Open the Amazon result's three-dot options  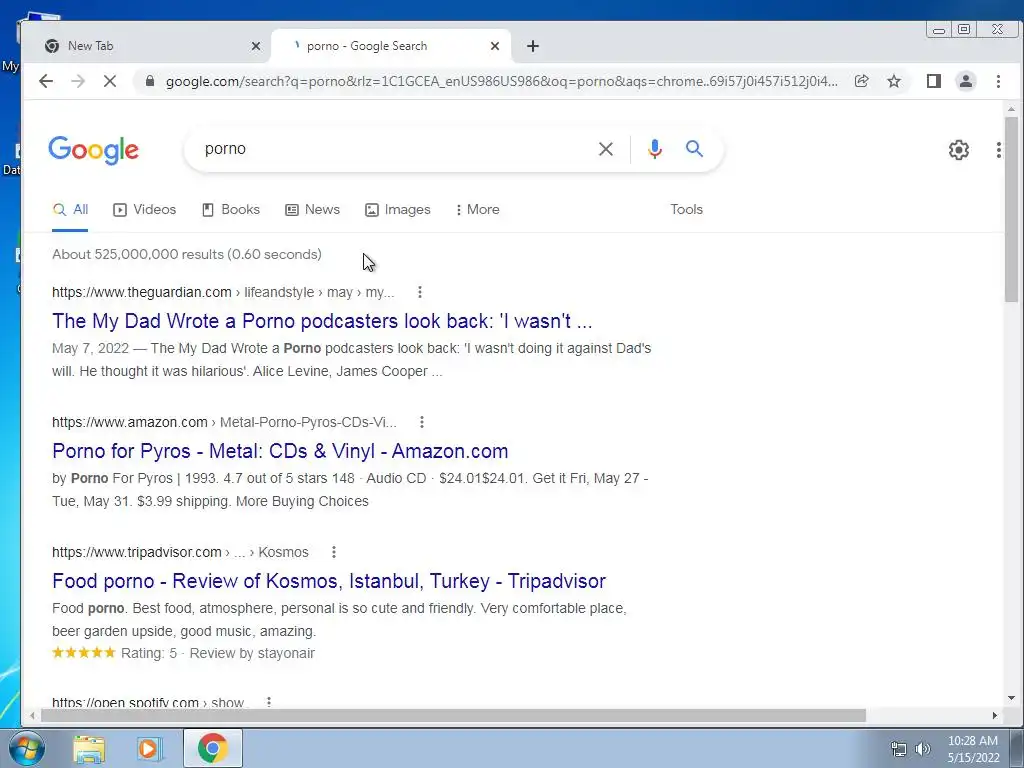(422, 422)
